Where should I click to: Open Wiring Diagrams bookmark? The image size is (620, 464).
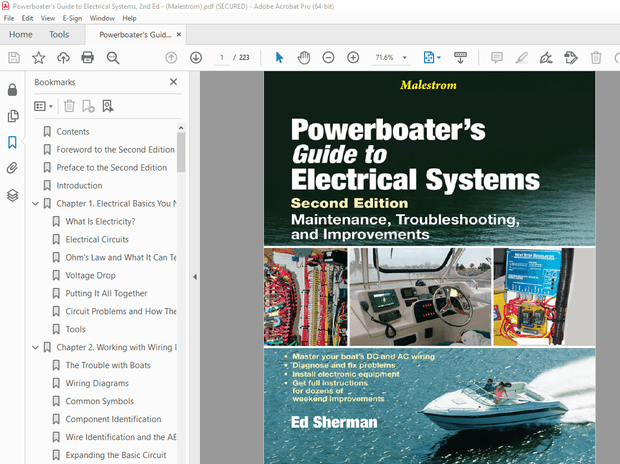[x=97, y=383]
